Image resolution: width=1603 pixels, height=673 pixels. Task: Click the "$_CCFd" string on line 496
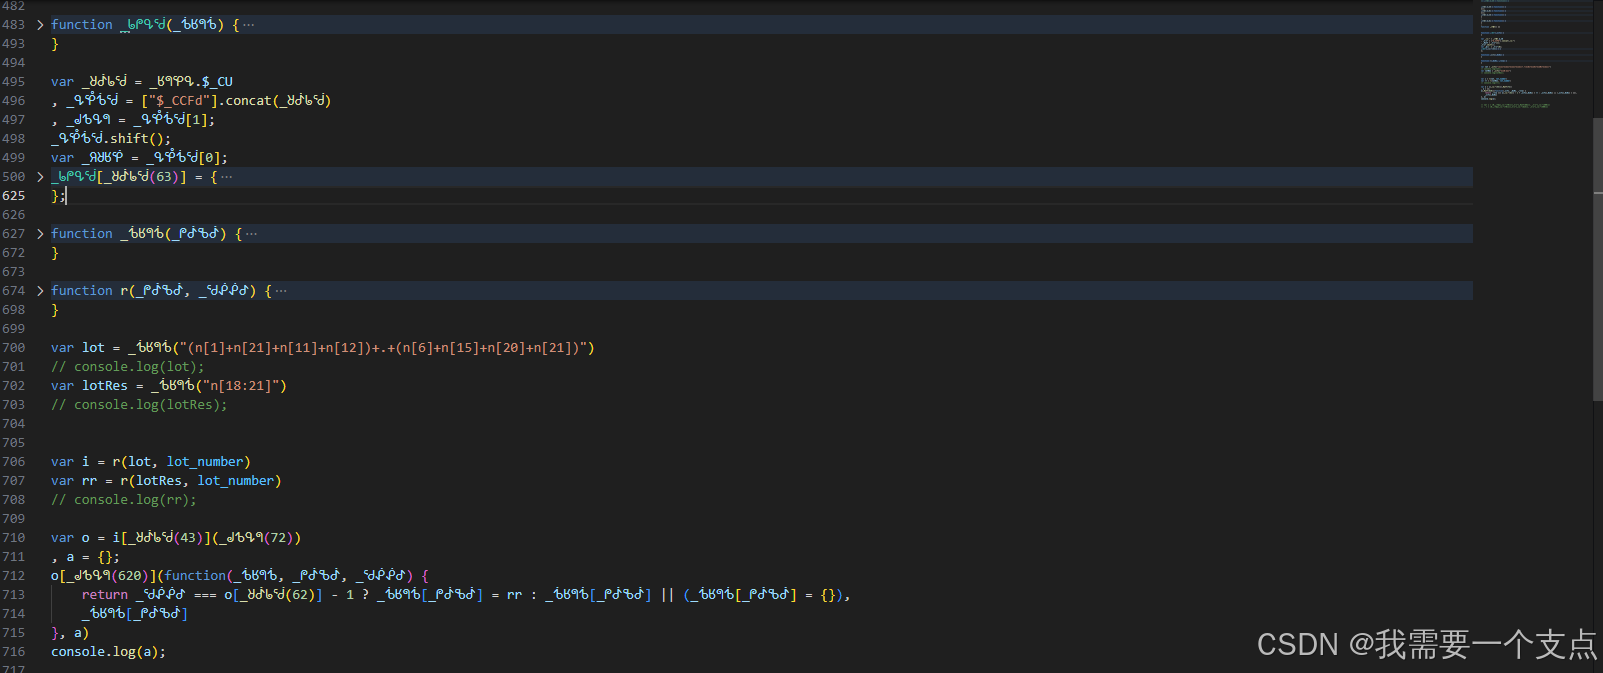tap(183, 101)
